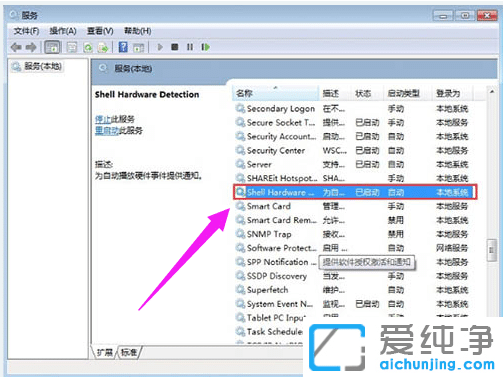This screenshot has height=377, width=503.
Task: Open the 帮助(H) menu
Action: 137,31
